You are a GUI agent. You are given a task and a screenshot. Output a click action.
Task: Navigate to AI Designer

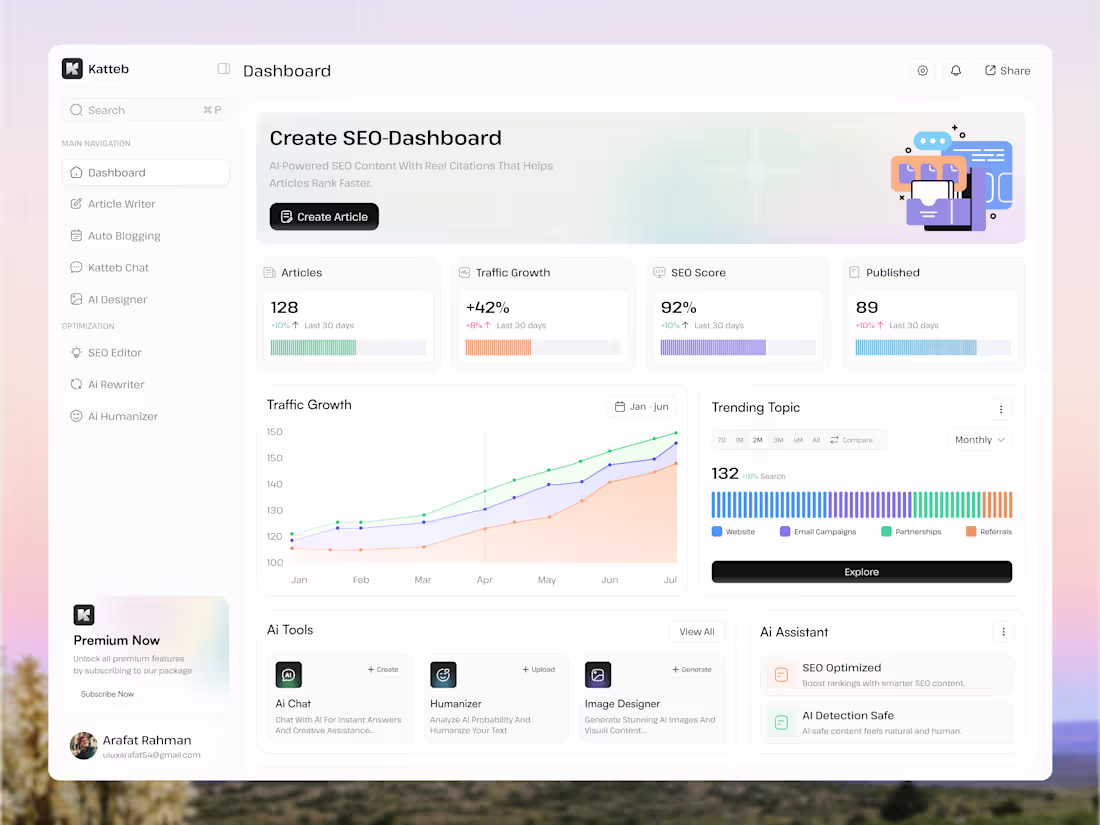(x=145, y=300)
